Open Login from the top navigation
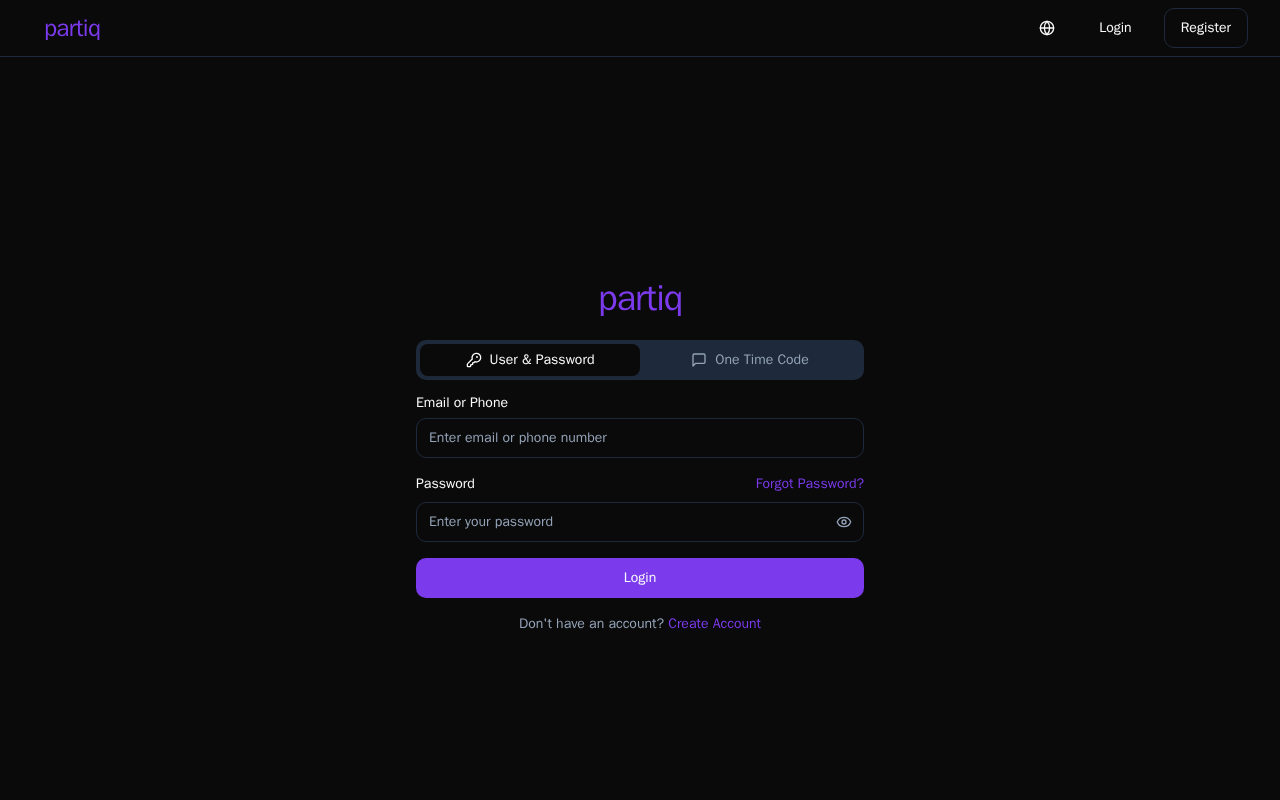 [1115, 28]
